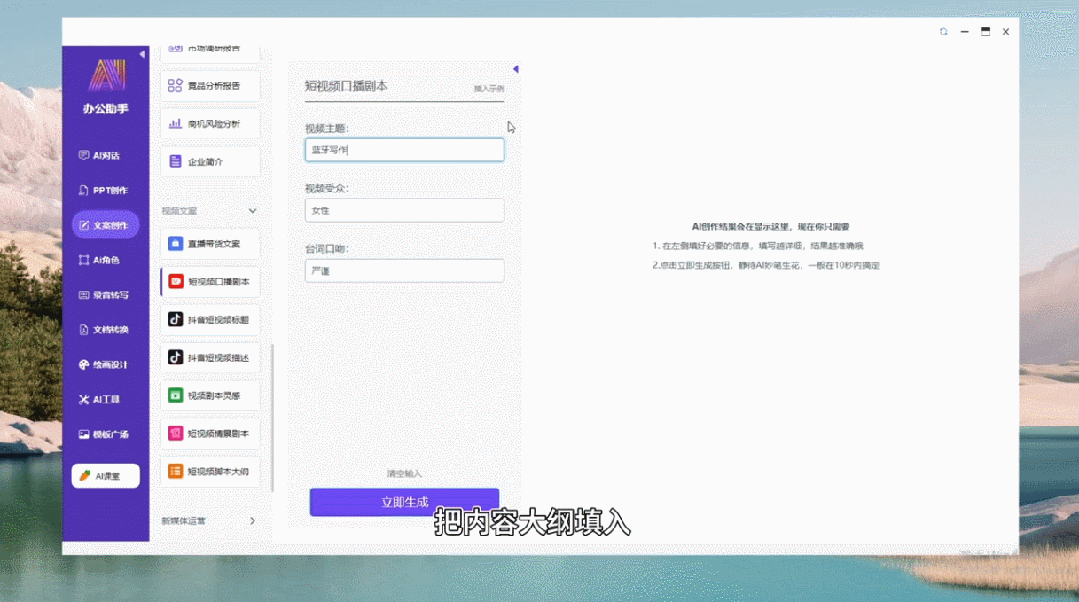The image size is (1079, 602).
Task: Select AI角色 in the left sidebar
Action: point(105,260)
